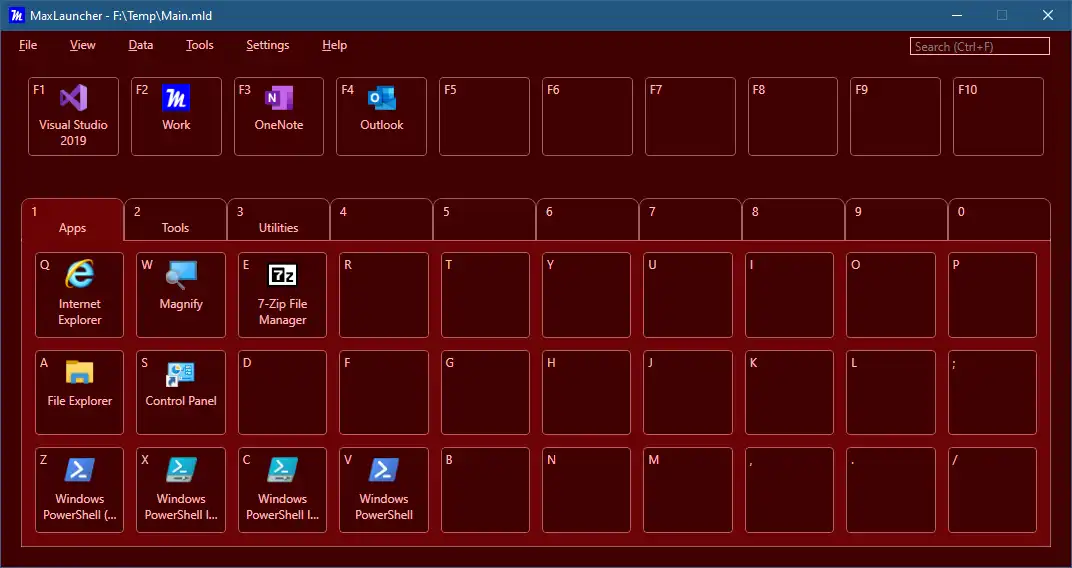Screen dimensions: 1072x568
Task: Click the empty M key button
Action: click(x=688, y=490)
